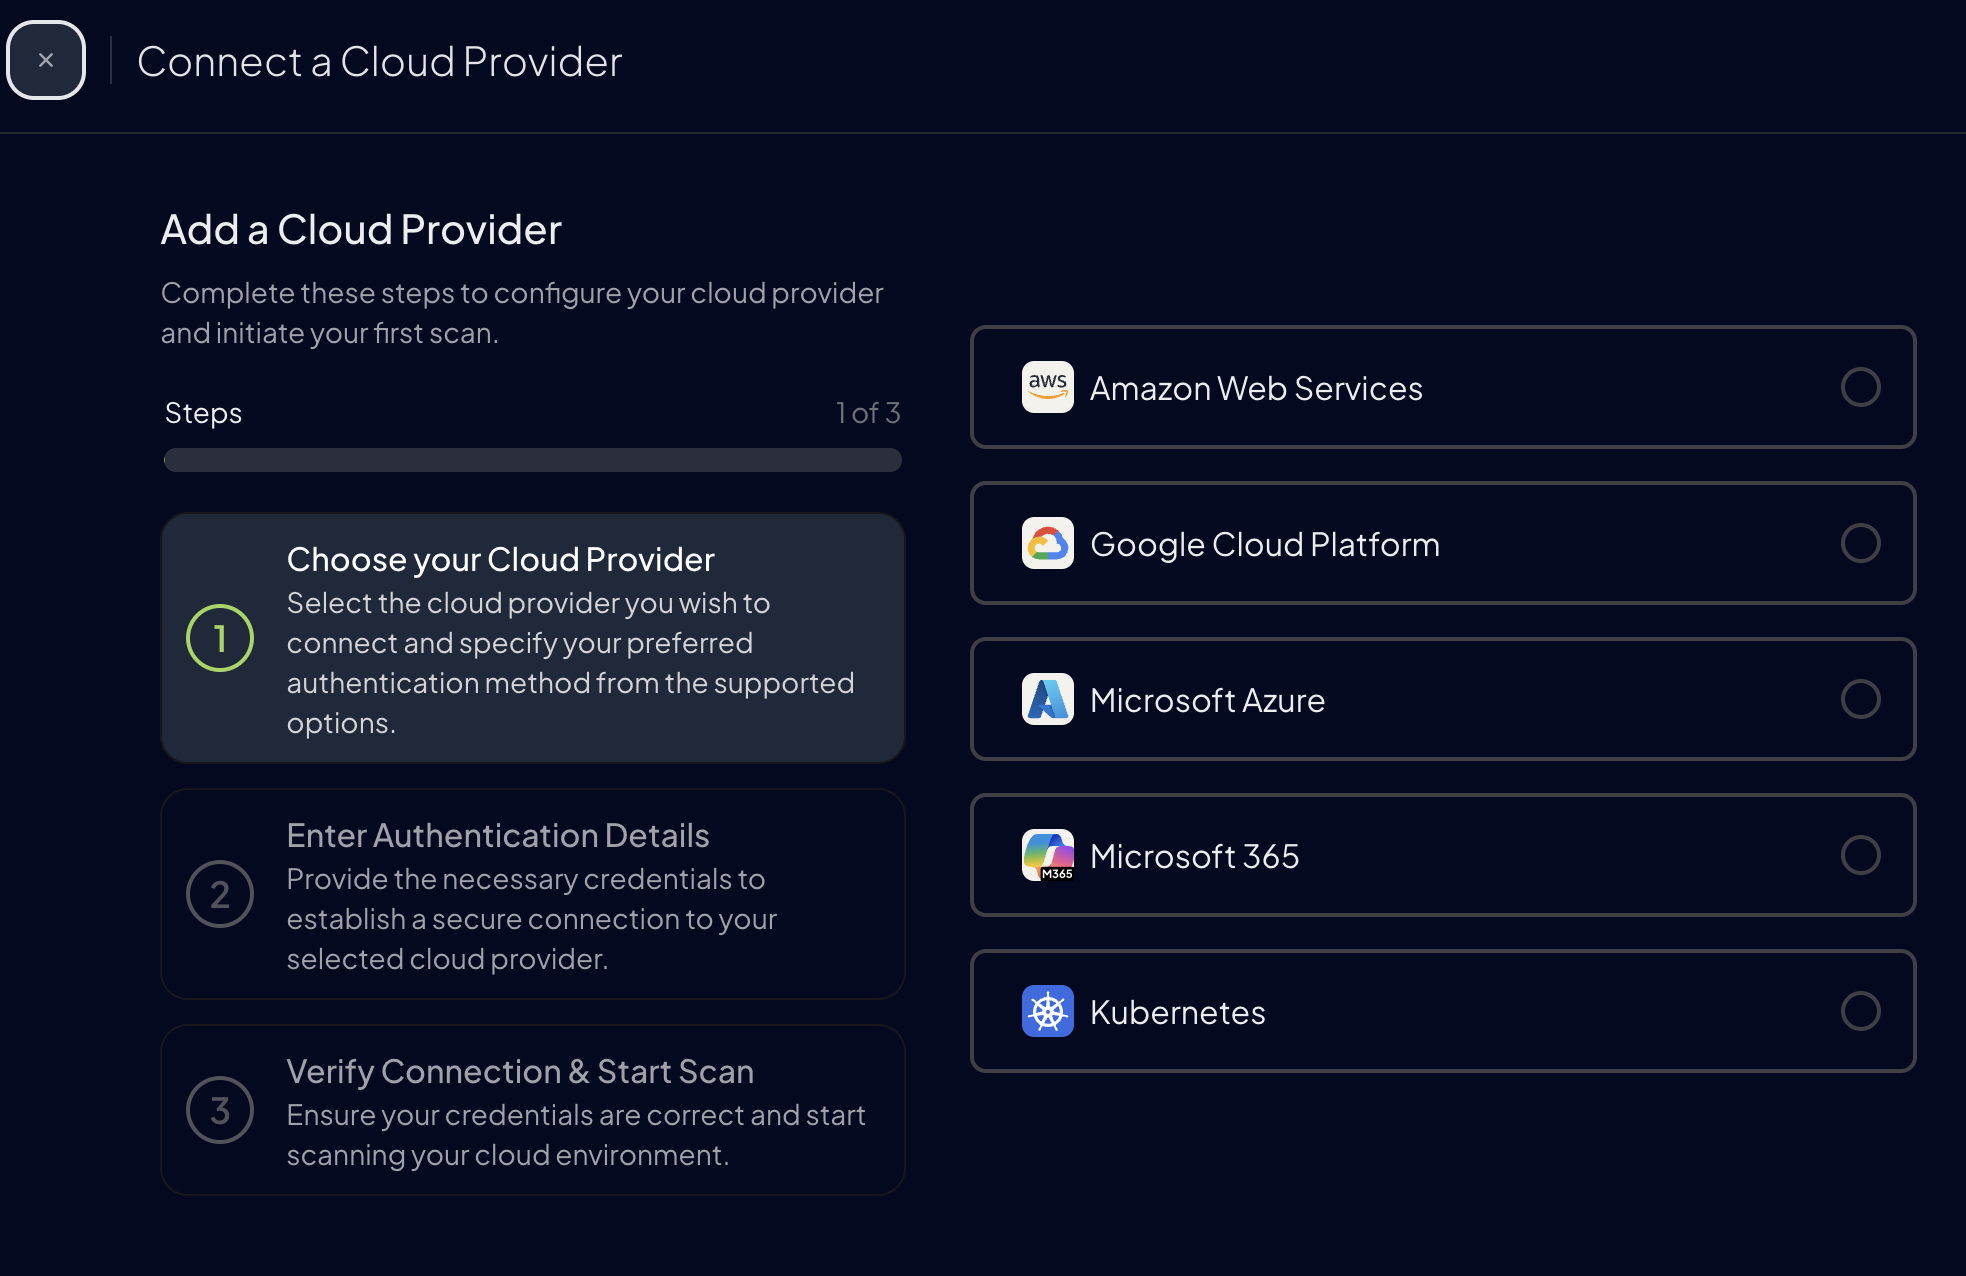Select the Microsoft 365 radio button

(x=1860, y=855)
